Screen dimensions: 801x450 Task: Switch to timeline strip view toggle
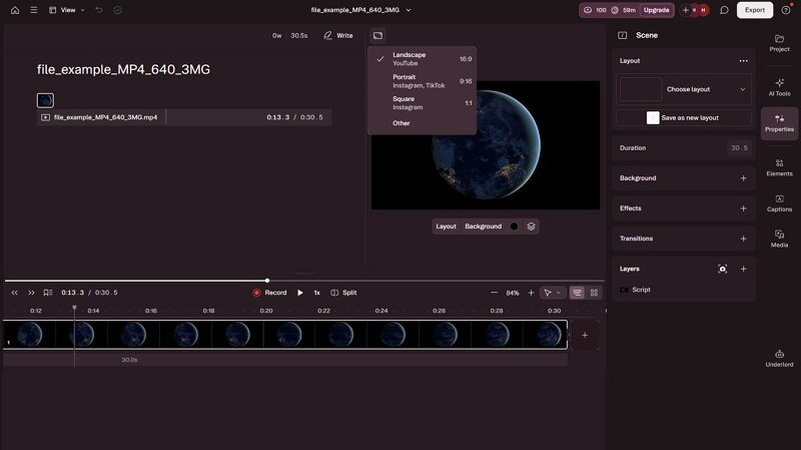(577, 293)
